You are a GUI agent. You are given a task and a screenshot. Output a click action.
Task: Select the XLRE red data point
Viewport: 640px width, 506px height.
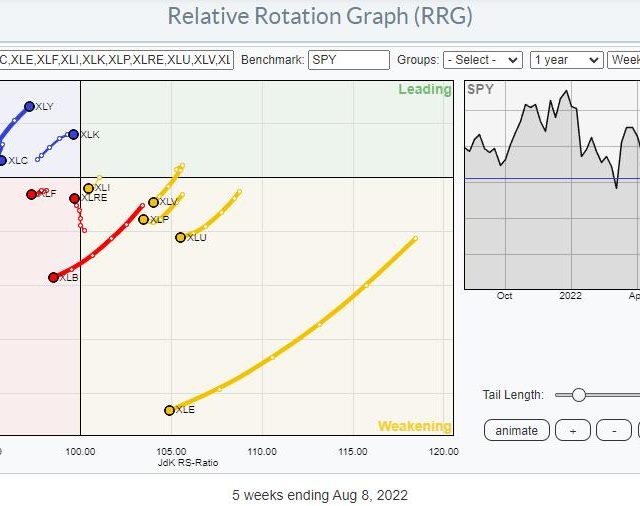(x=74, y=198)
